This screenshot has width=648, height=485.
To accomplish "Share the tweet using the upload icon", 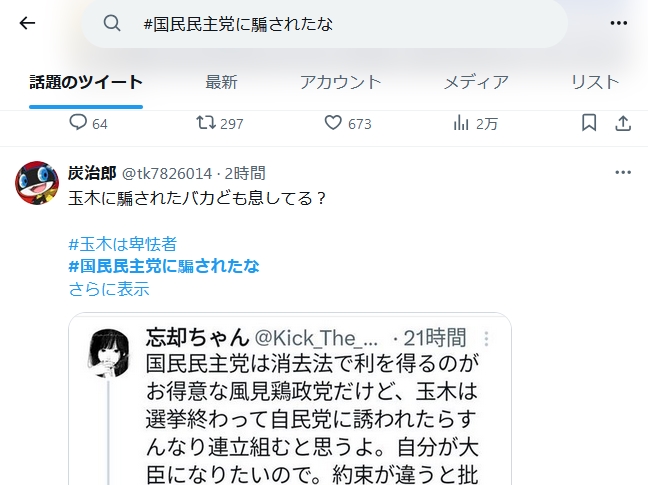I will [623, 123].
